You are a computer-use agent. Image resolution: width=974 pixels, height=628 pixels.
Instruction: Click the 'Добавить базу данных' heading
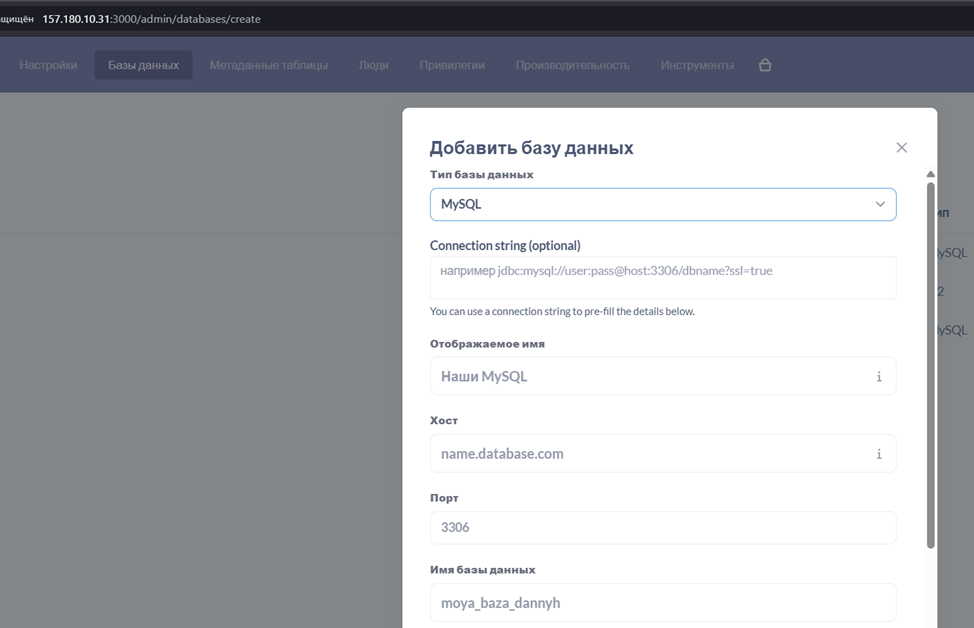531,148
